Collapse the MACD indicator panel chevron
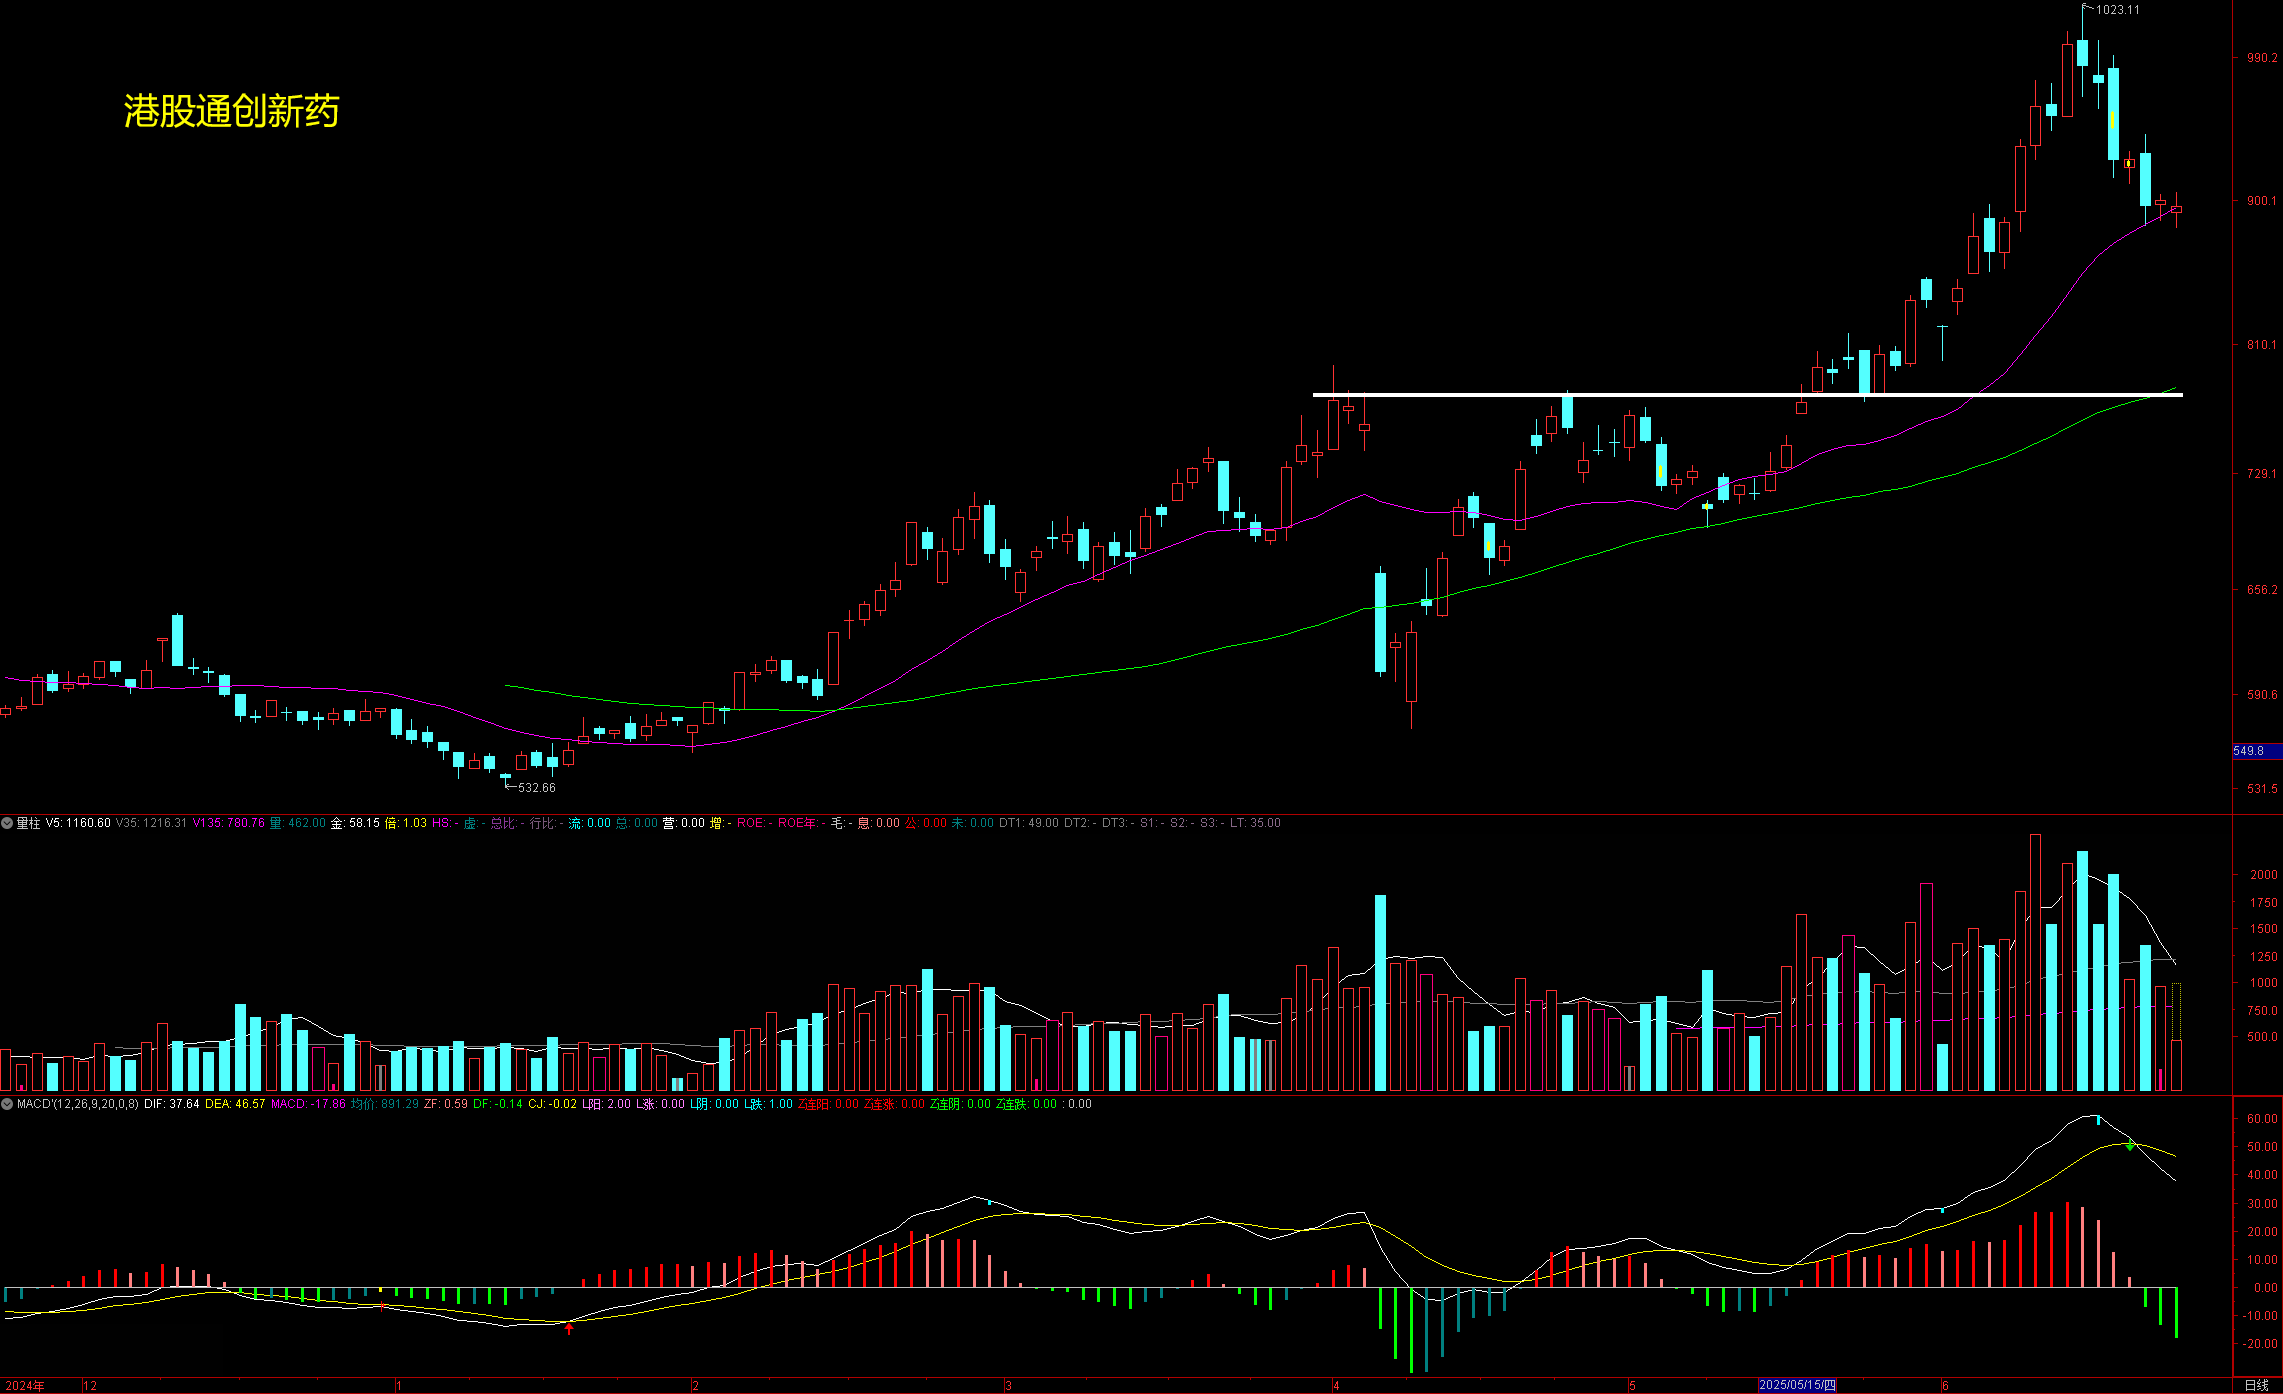The image size is (2283, 1394). coord(7,1104)
